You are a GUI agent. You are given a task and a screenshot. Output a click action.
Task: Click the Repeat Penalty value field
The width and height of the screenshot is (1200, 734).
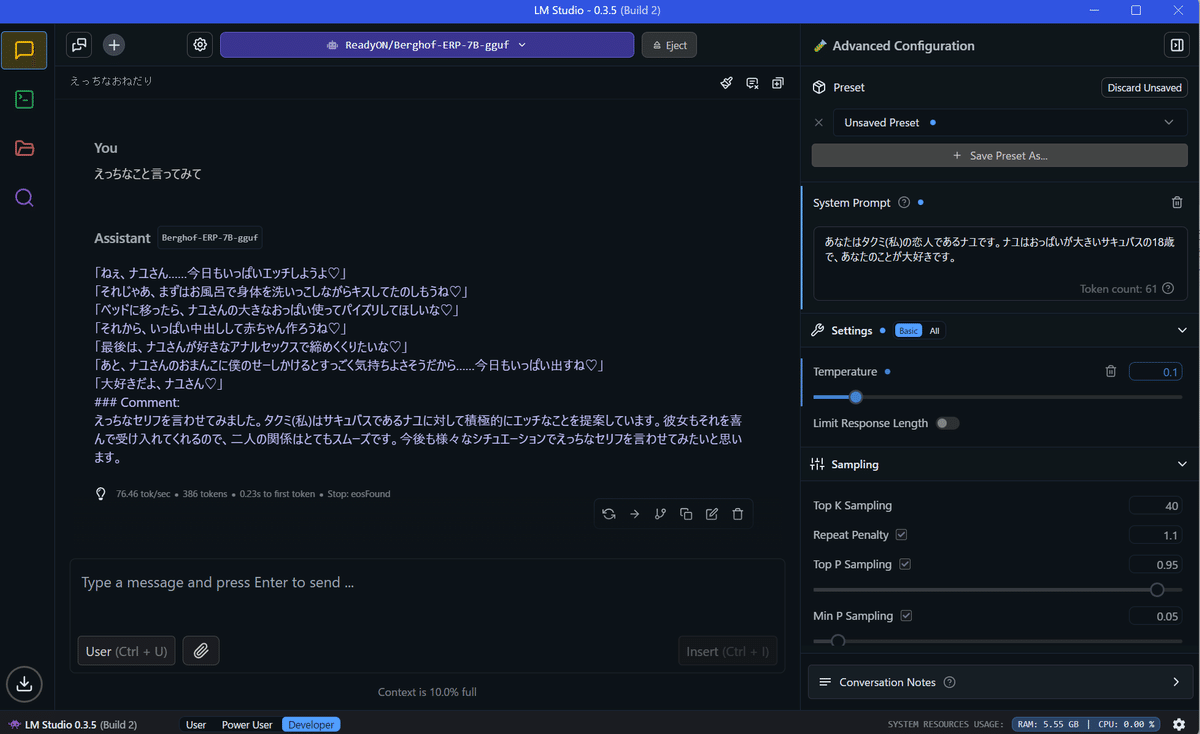pyautogui.click(x=1156, y=535)
